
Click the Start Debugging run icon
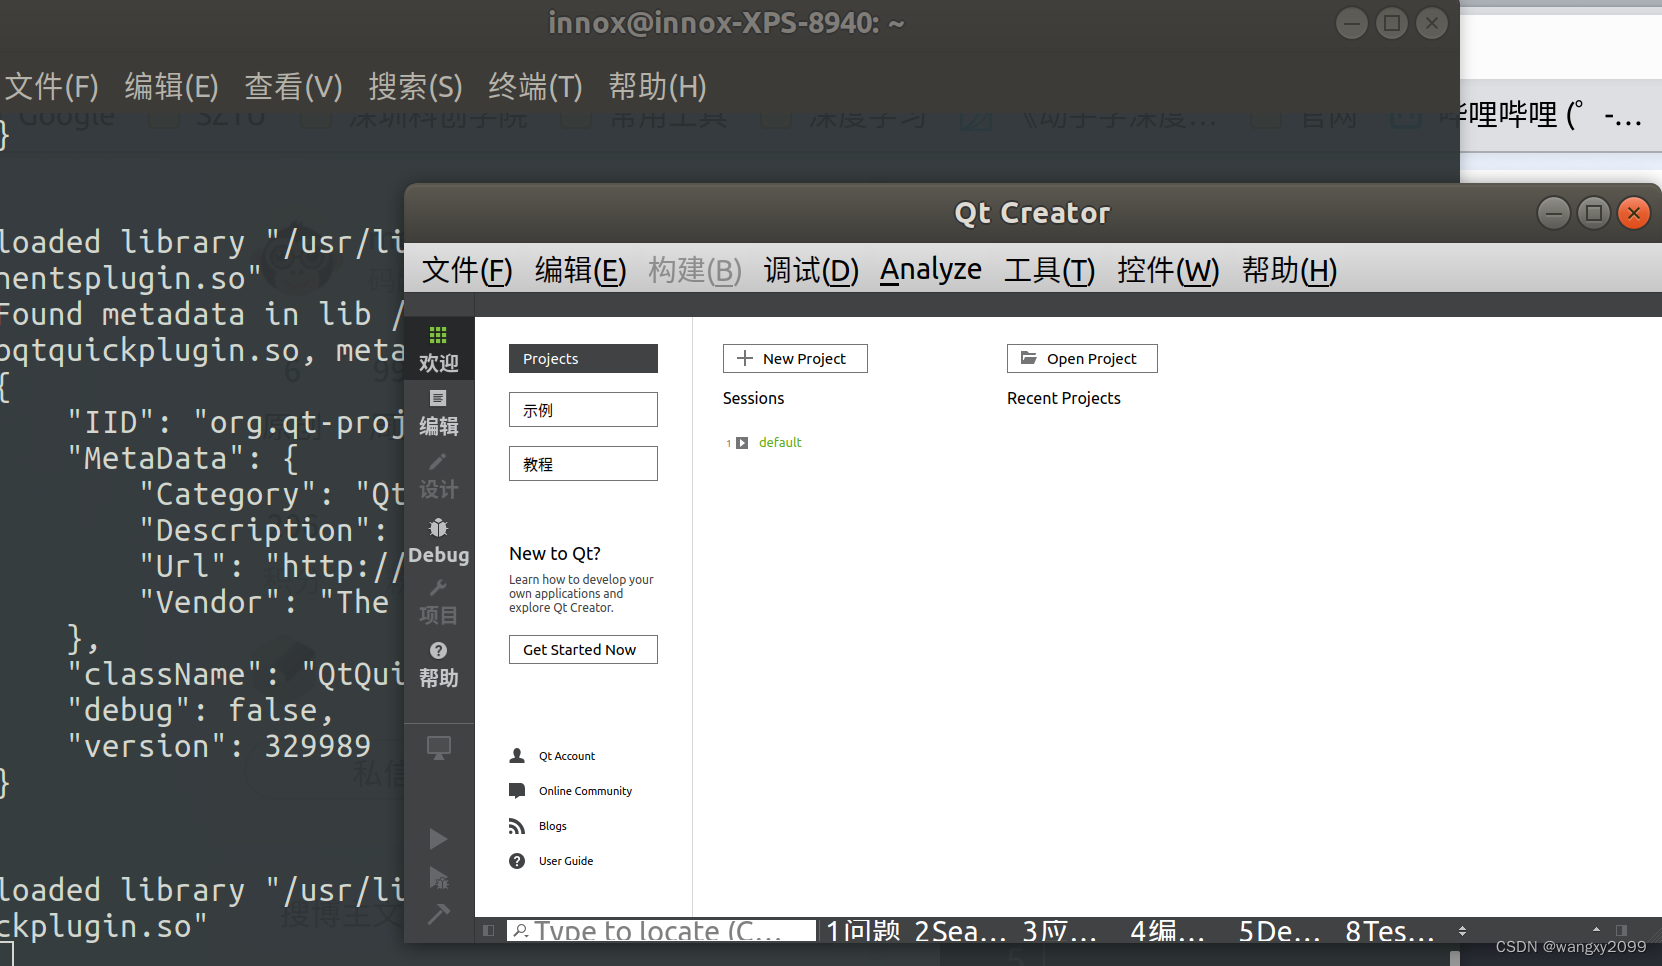coord(438,877)
